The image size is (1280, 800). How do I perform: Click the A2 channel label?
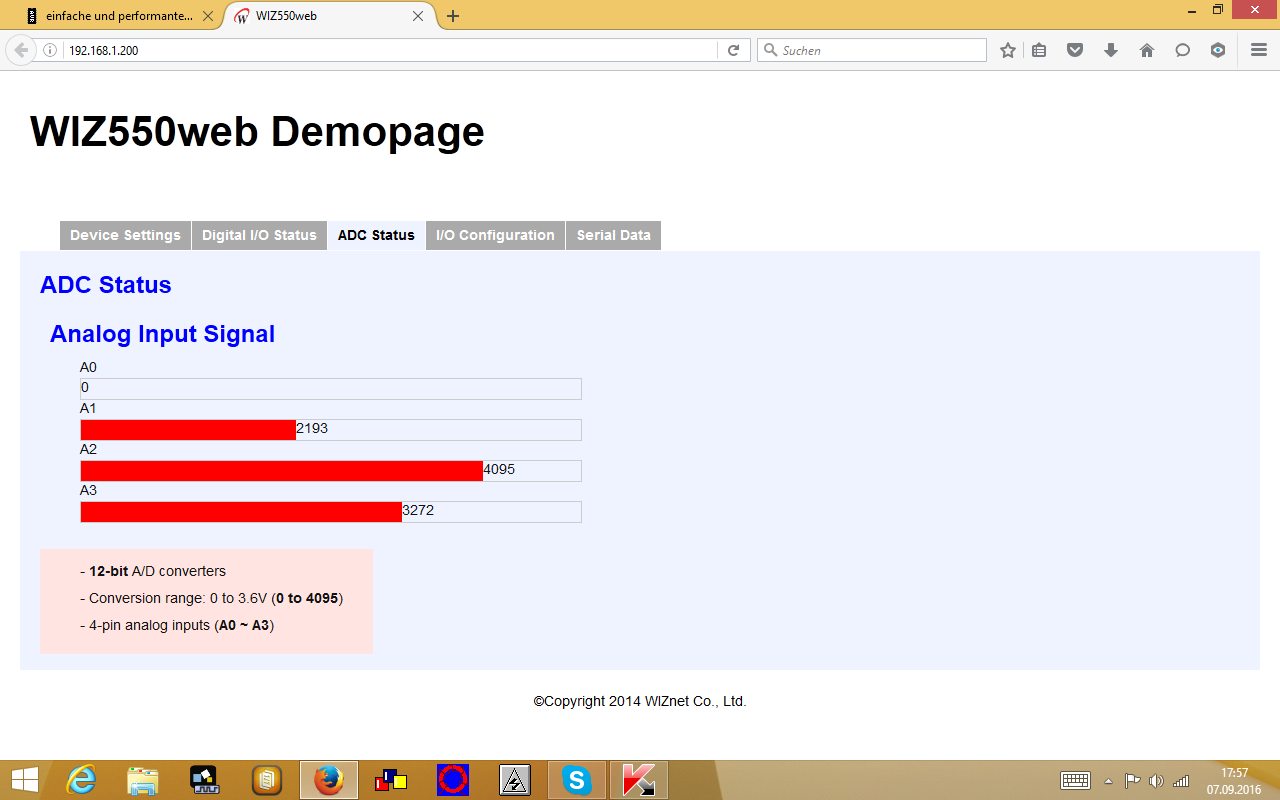88,449
